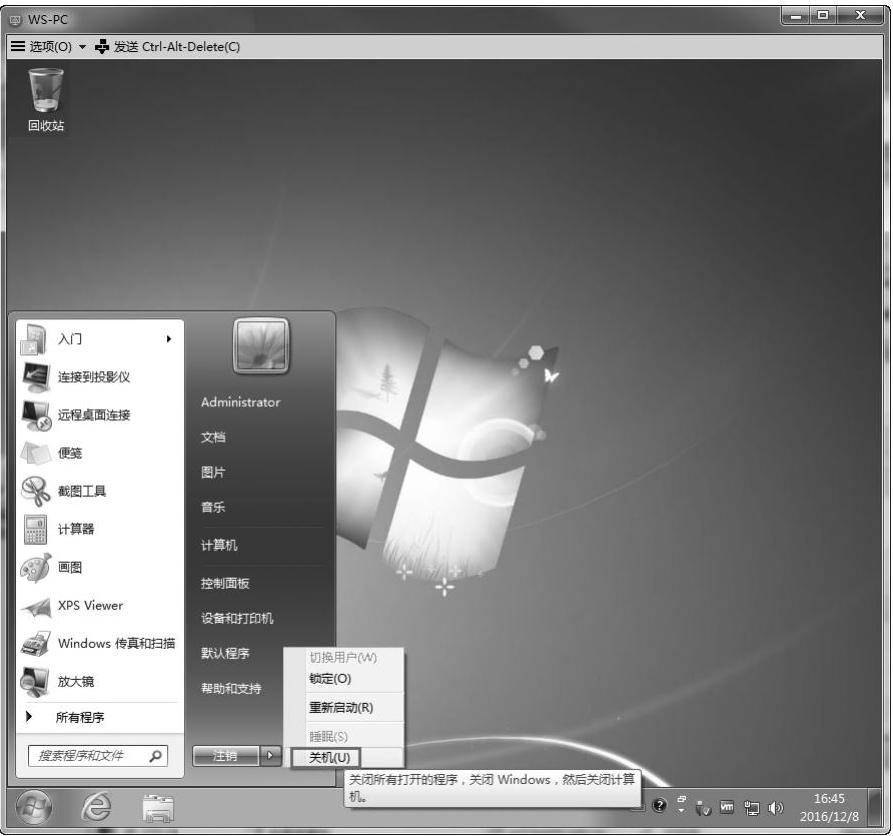The image size is (893, 836).
Task: Click the Windows 传真和扫描 icon
Action: [x=35, y=644]
